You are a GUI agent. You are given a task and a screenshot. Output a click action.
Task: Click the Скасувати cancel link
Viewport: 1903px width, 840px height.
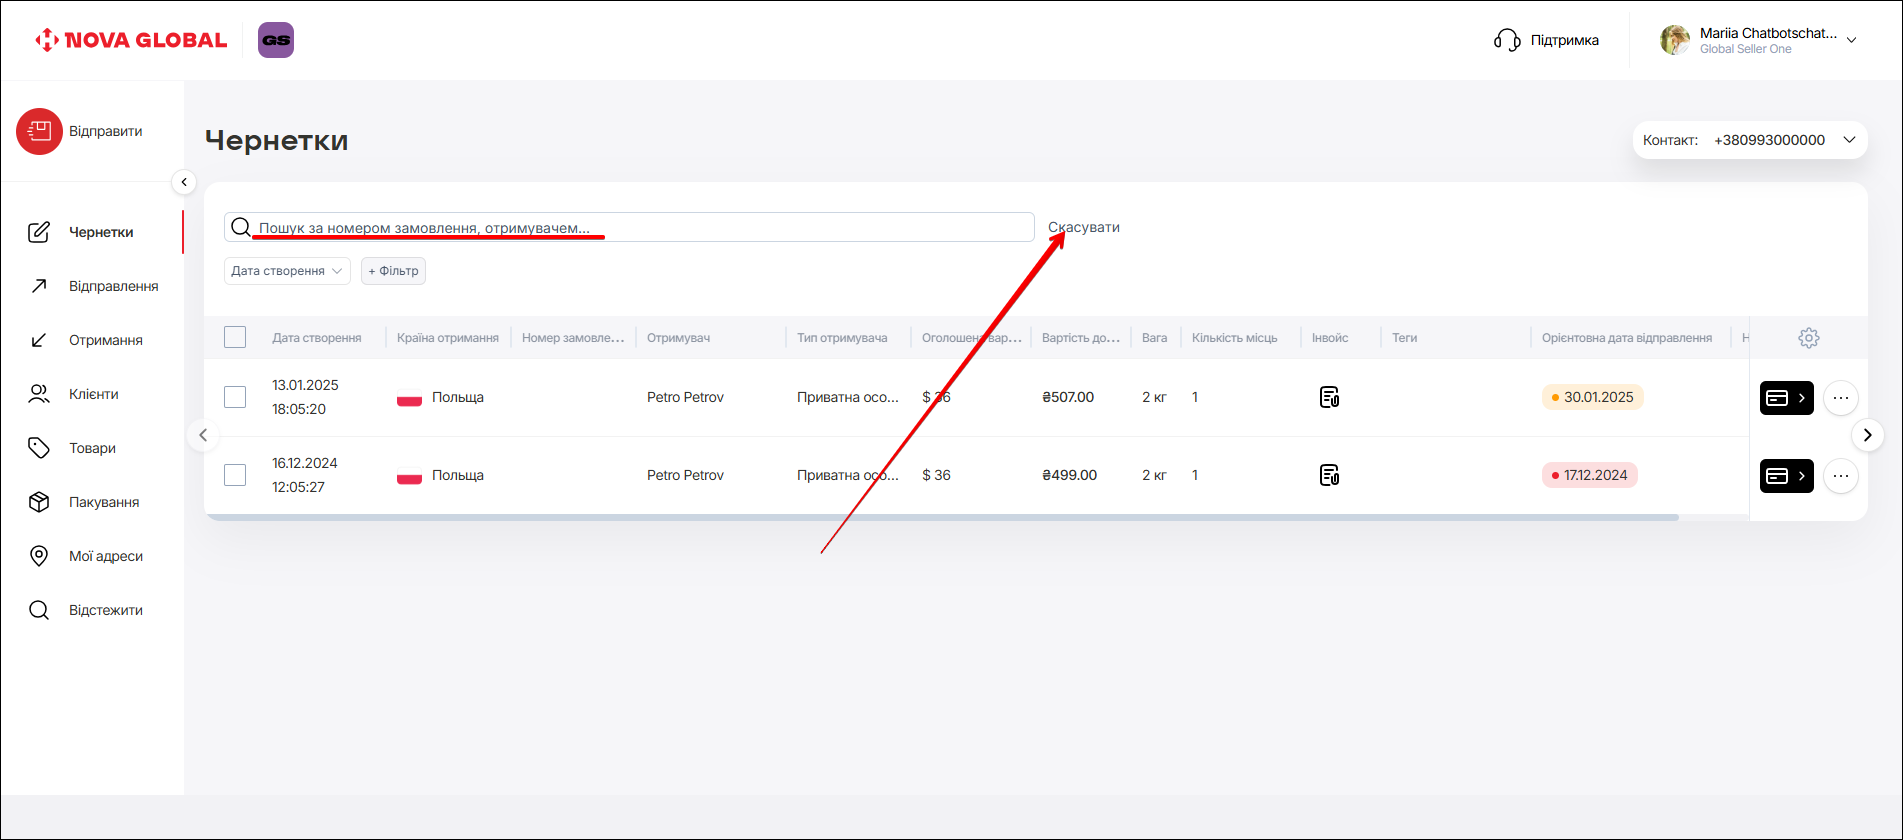[x=1084, y=227]
